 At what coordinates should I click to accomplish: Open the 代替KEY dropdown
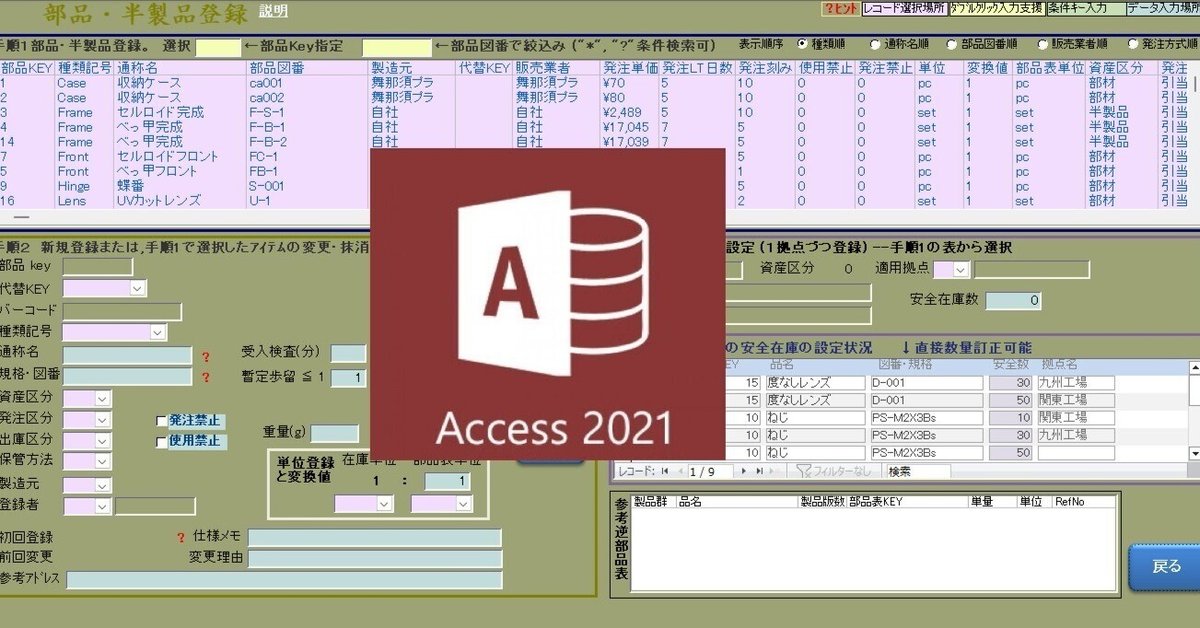[138, 289]
